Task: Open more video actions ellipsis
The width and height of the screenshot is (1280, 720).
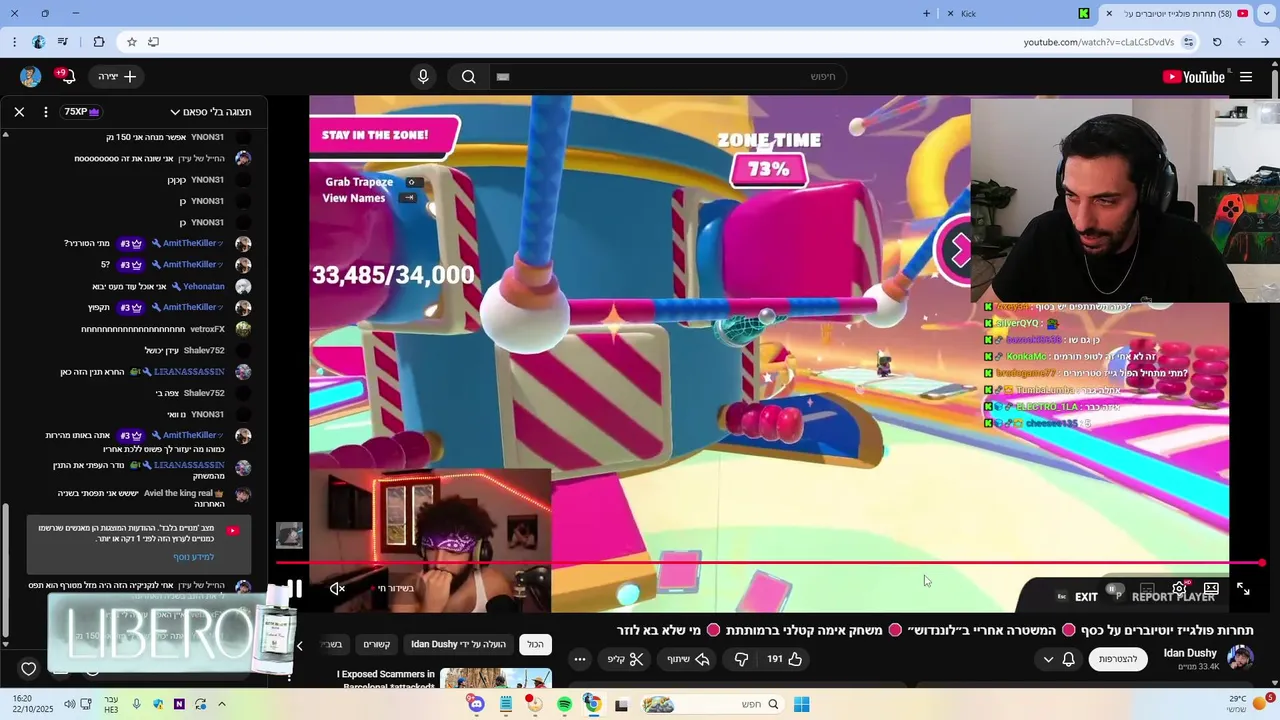Action: point(579,659)
